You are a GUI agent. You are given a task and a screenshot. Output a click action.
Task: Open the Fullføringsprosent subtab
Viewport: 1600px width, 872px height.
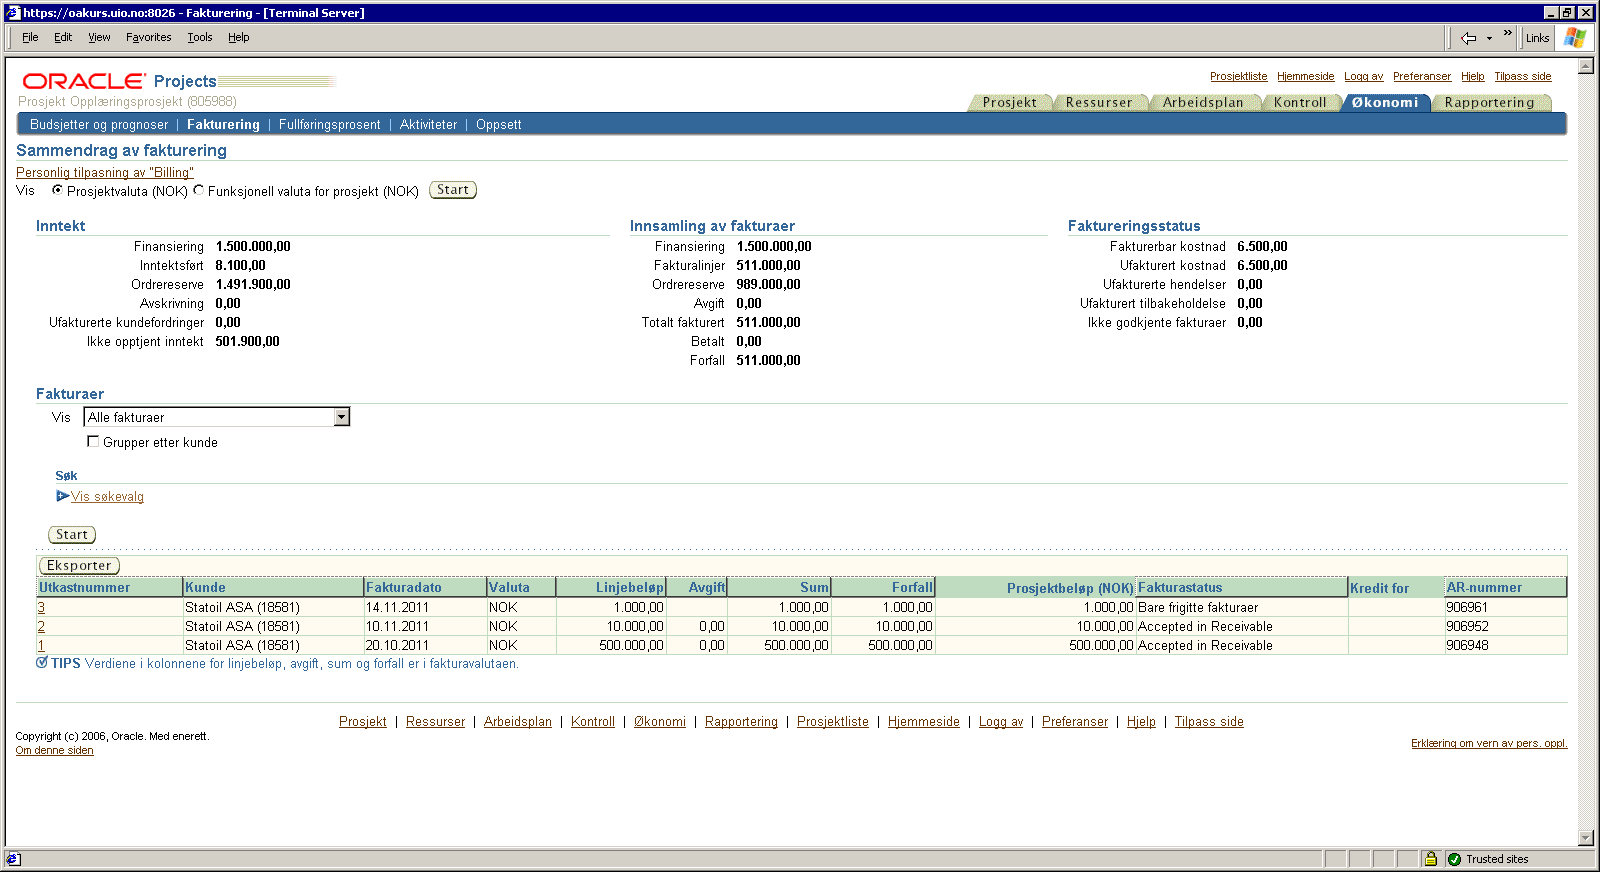330,124
